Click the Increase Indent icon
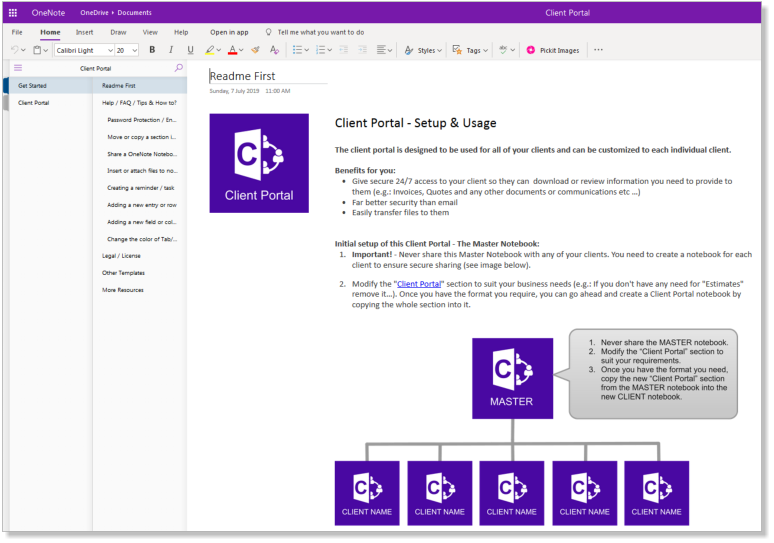774x543 pixels. 362,50
